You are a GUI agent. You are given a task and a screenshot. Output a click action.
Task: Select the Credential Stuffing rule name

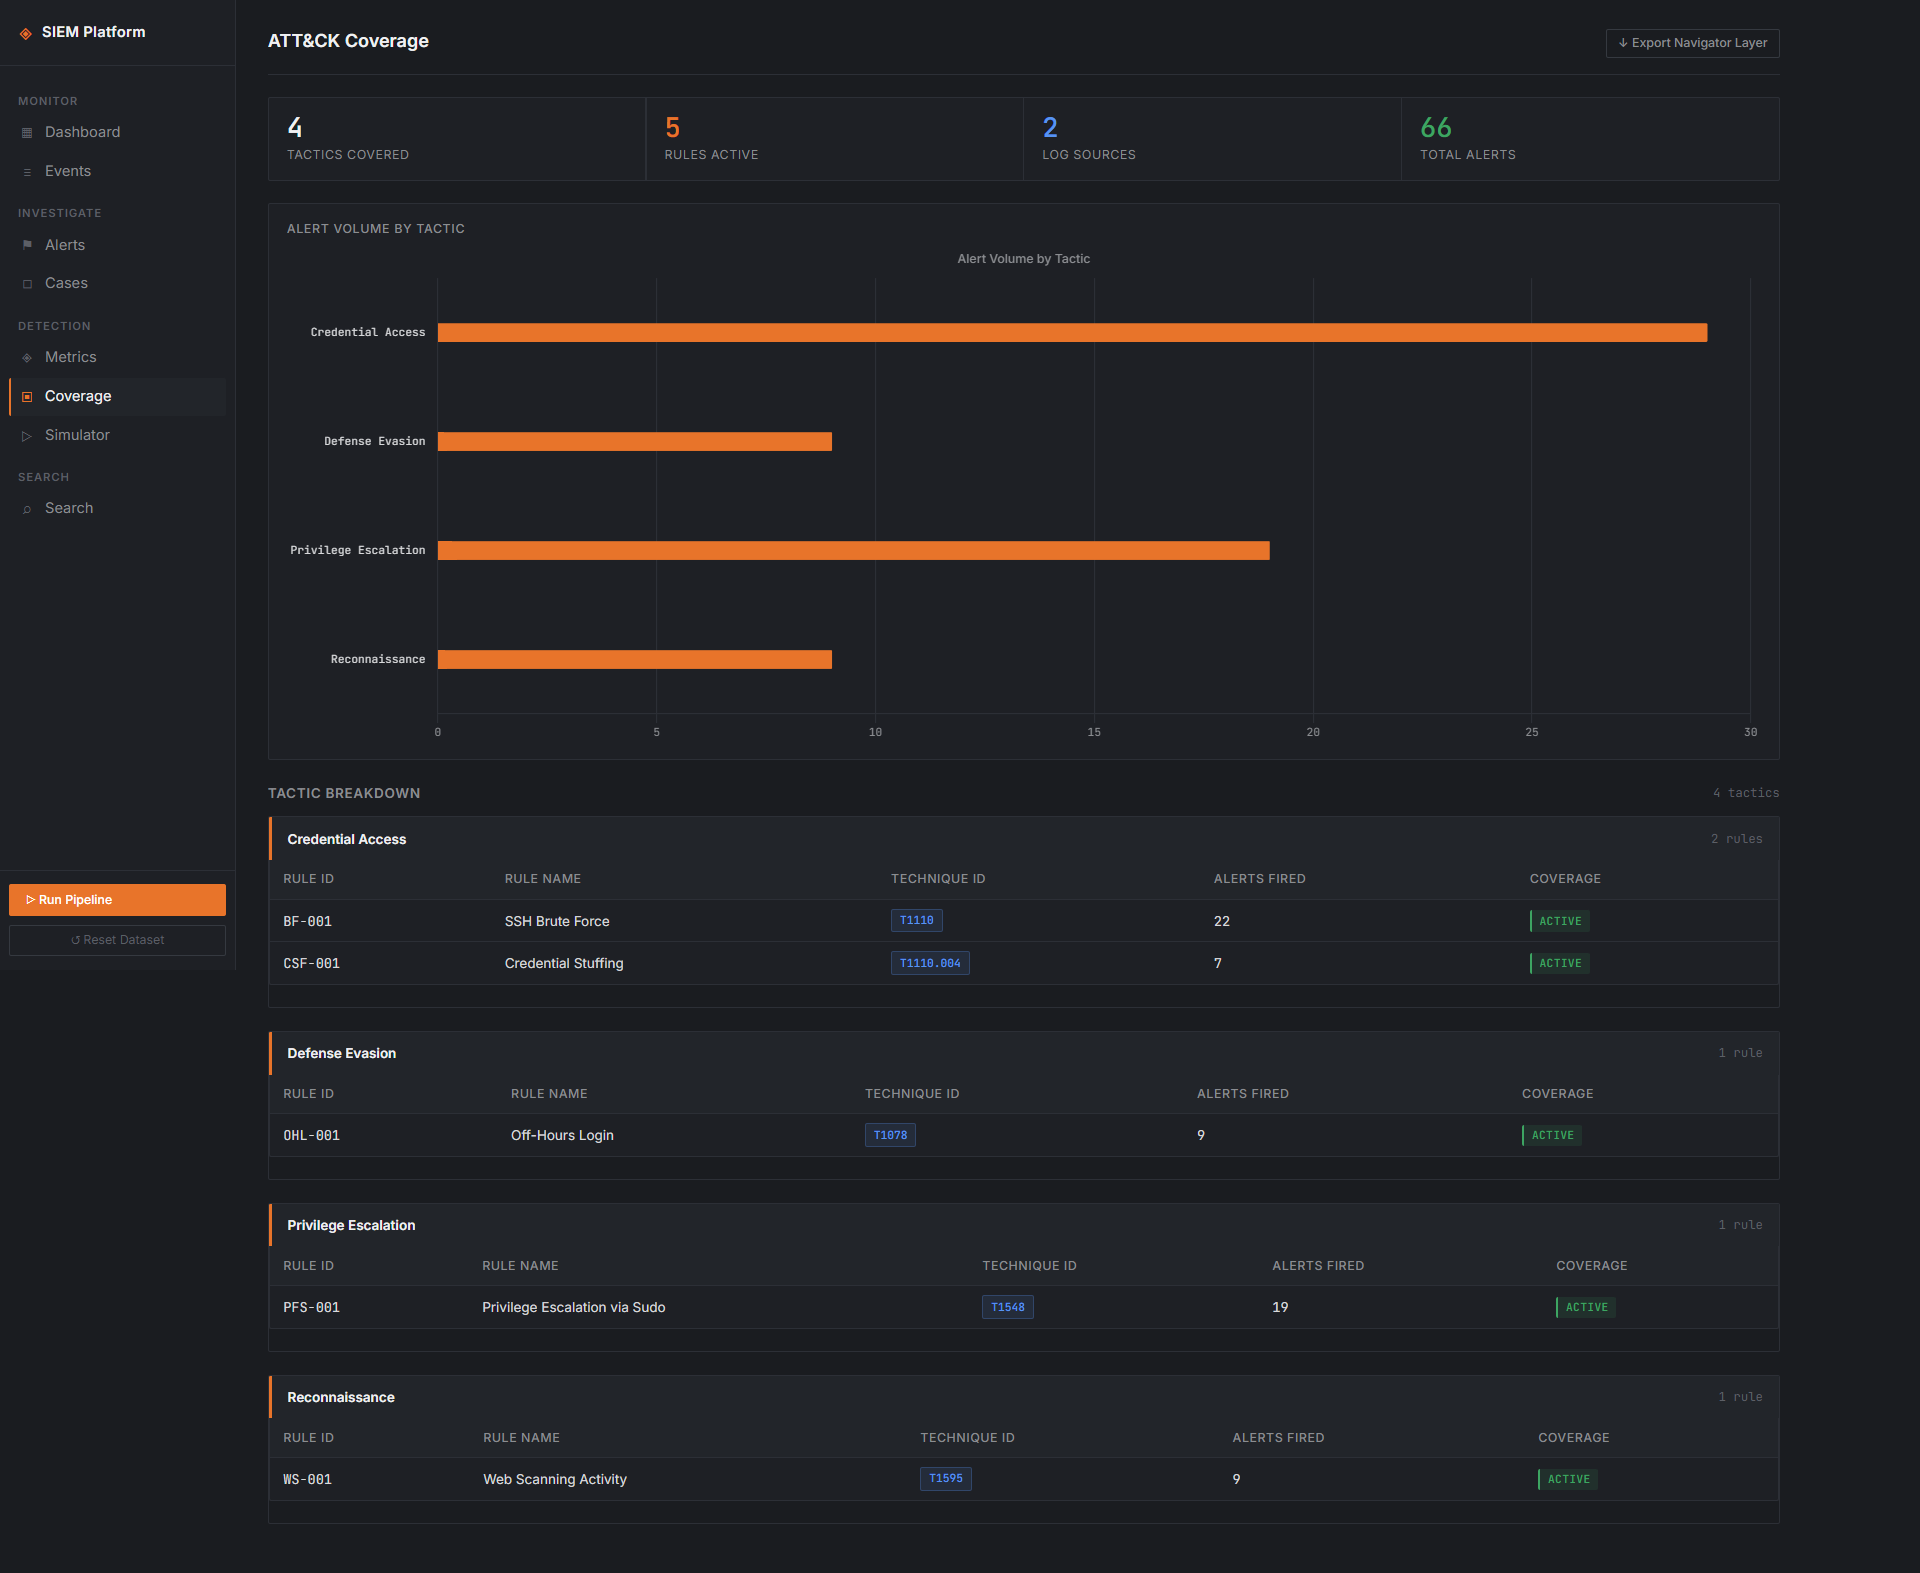pyautogui.click(x=564, y=963)
